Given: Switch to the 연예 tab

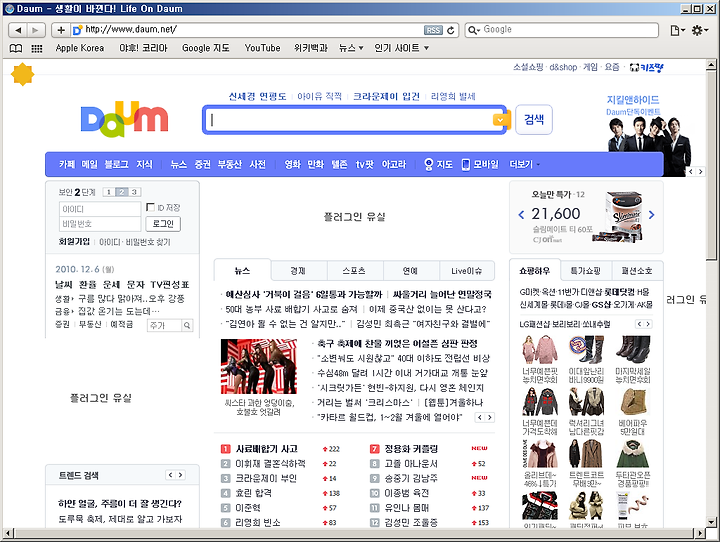Looking at the screenshot, I should tap(411, 271).
